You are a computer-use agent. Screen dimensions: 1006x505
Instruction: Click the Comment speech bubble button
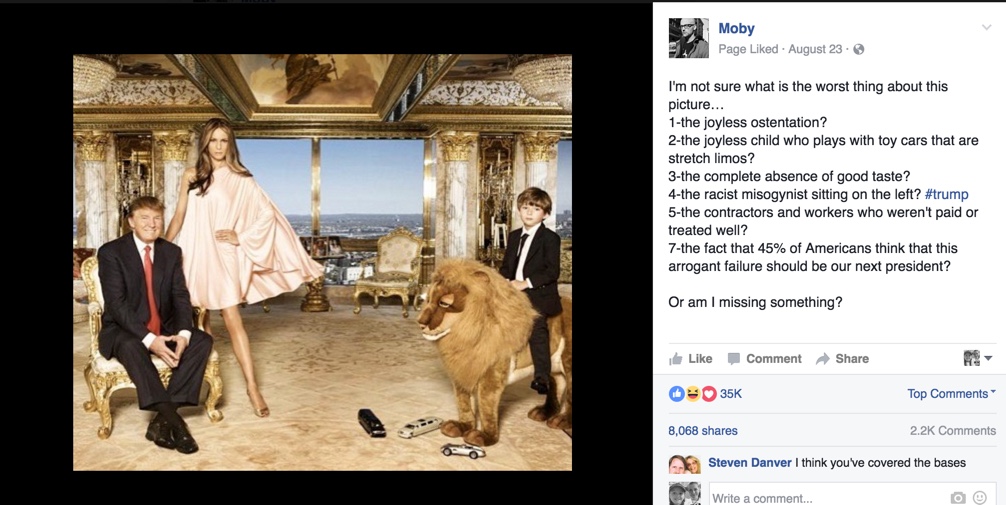(764, 359)
